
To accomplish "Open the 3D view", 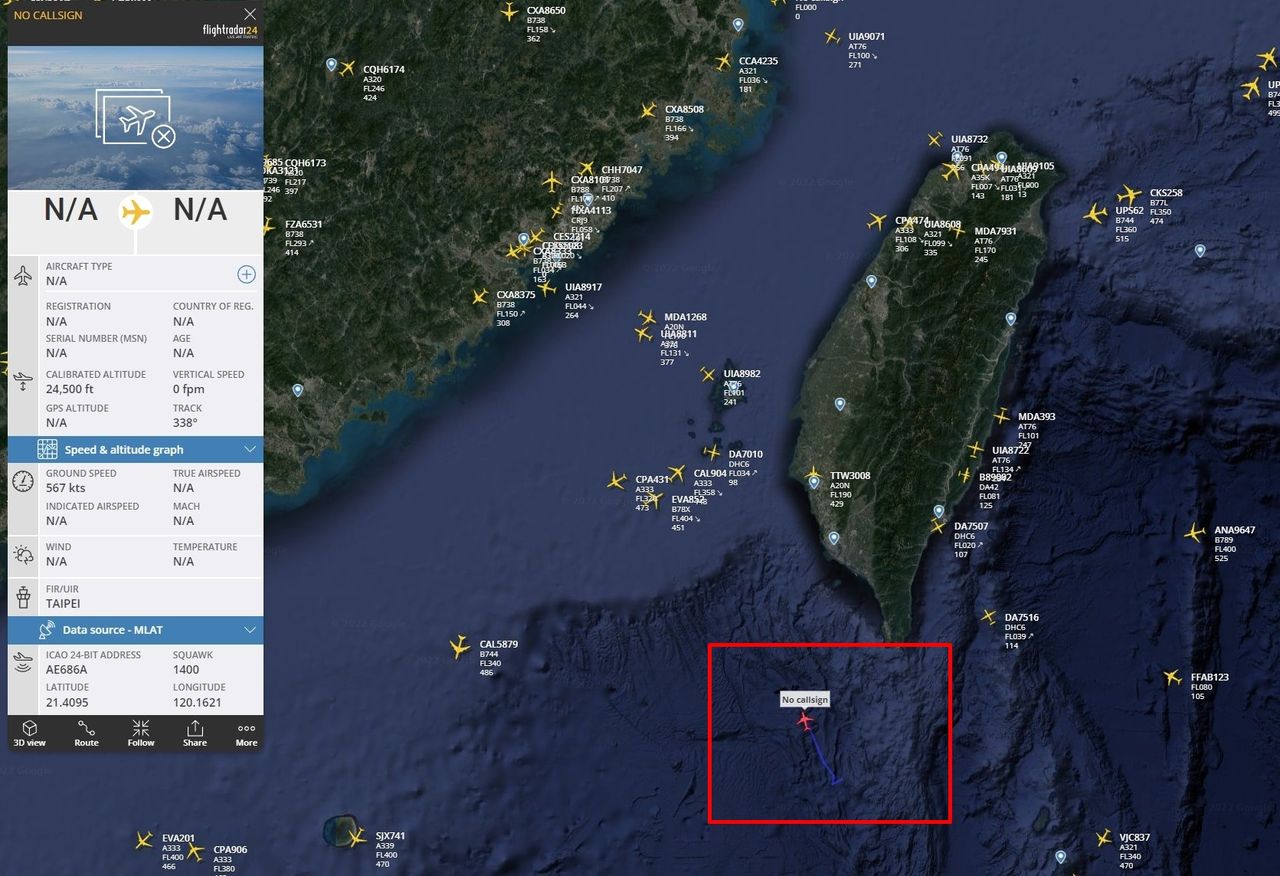I will pos(30,733).
